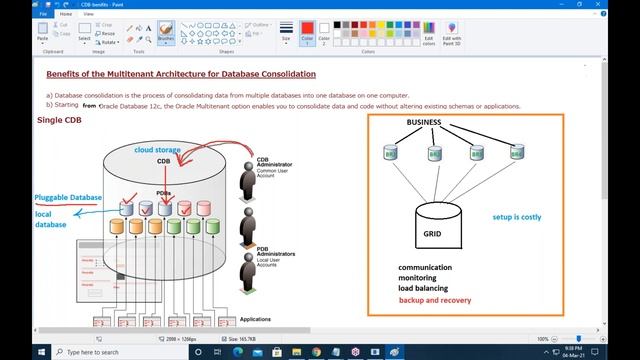Screen dimensions: 640x360
Task: Open Edit colors dialog
Action: (x=429, y=33)
